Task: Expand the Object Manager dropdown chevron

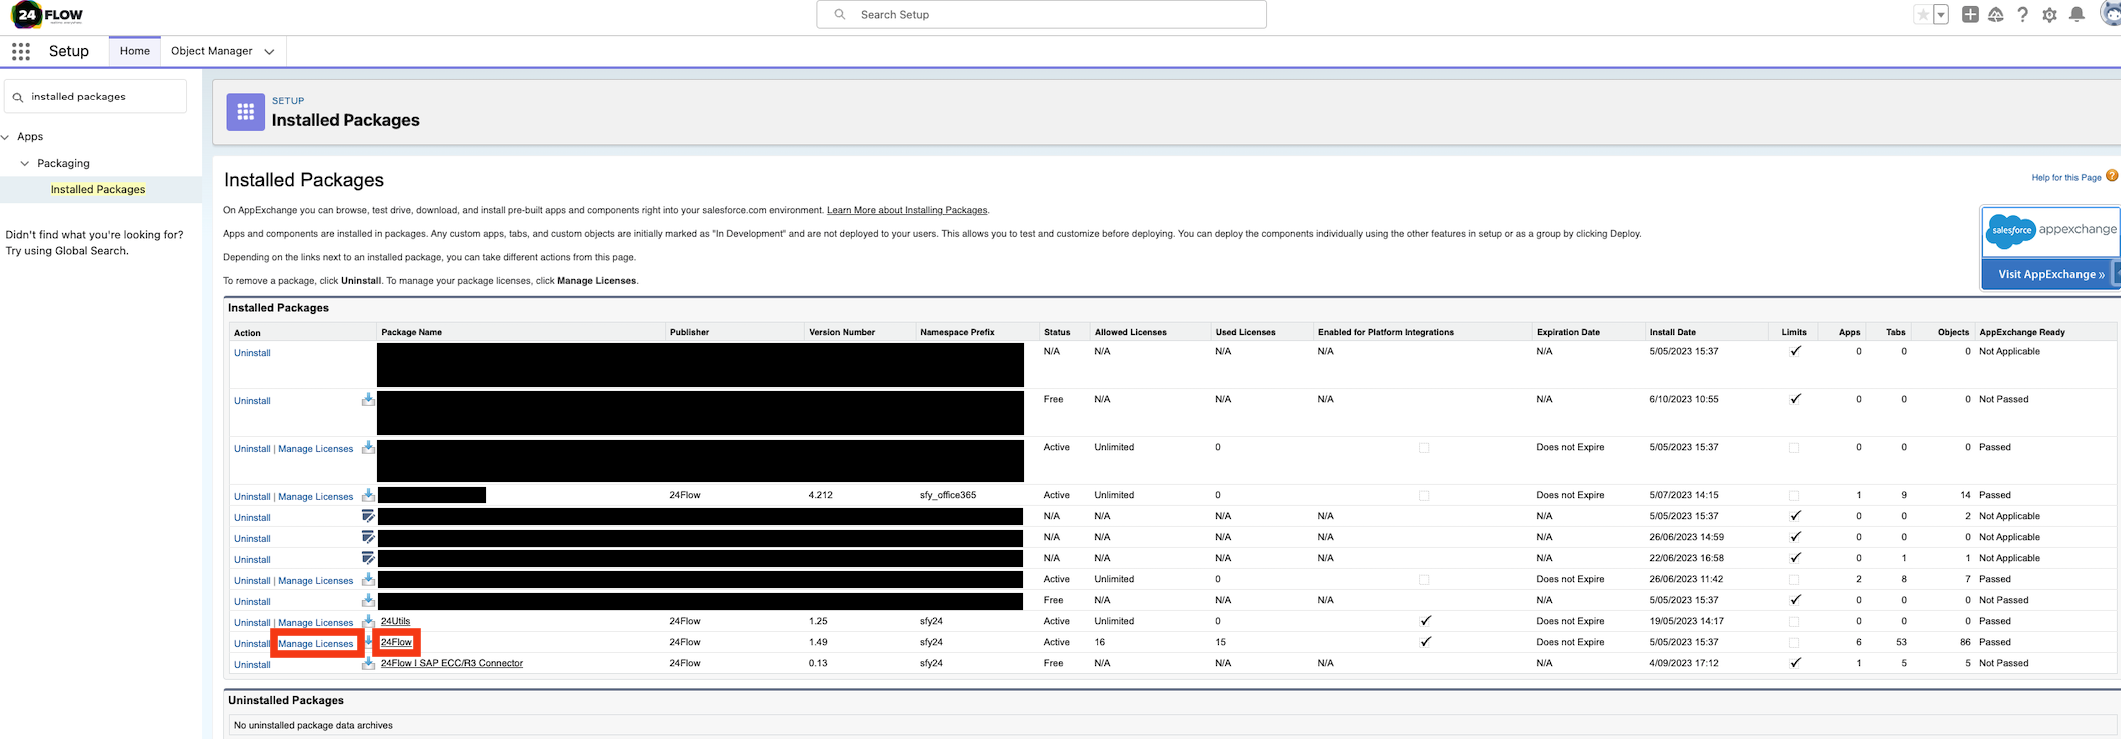Action: (x=269, y=52)
